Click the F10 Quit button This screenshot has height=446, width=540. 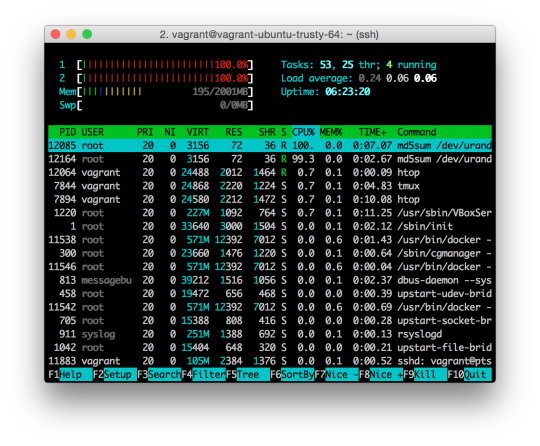[469, 374]
